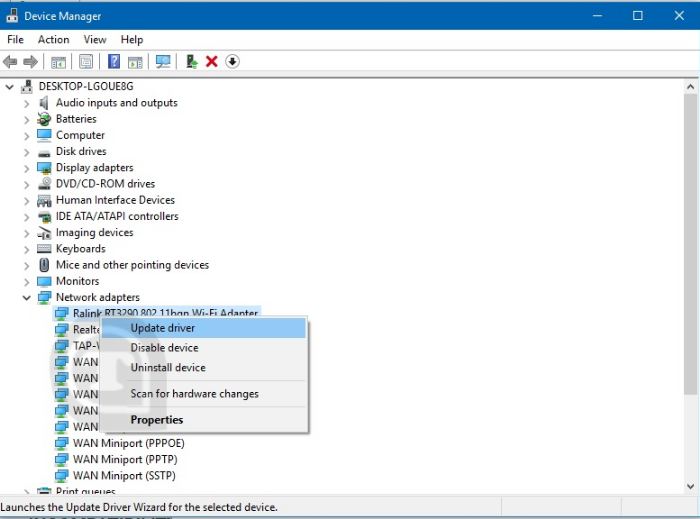Expand DVD/CD-ROM drives category

[x=26, y=184]
